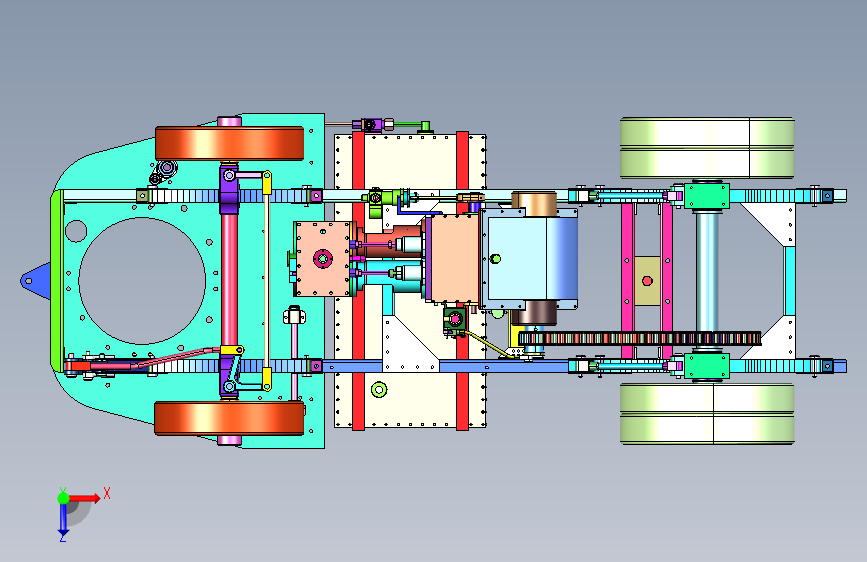Select the tan-brown cylinder above the blue housing

534,204
